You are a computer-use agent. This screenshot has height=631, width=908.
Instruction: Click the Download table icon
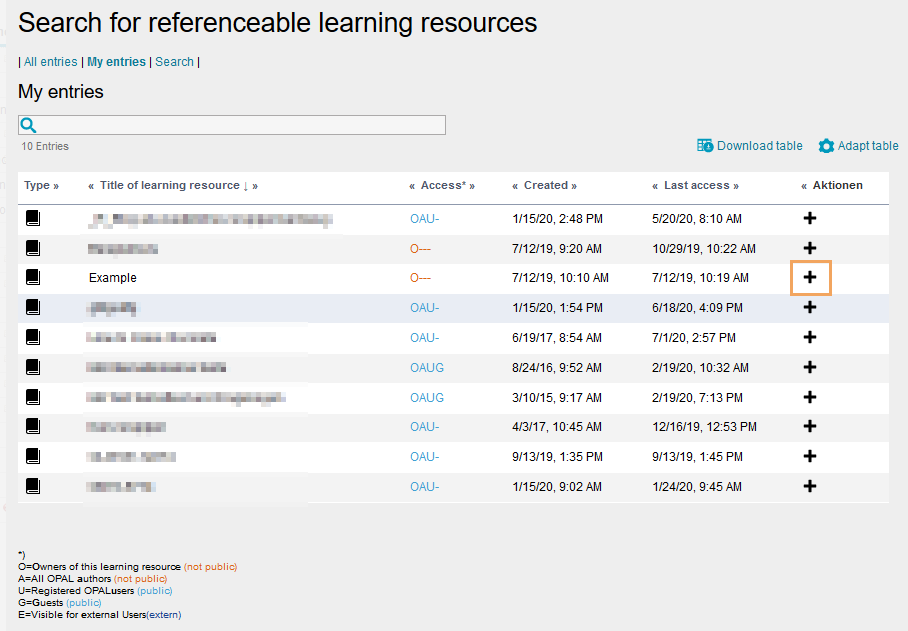tap(705, 146)
